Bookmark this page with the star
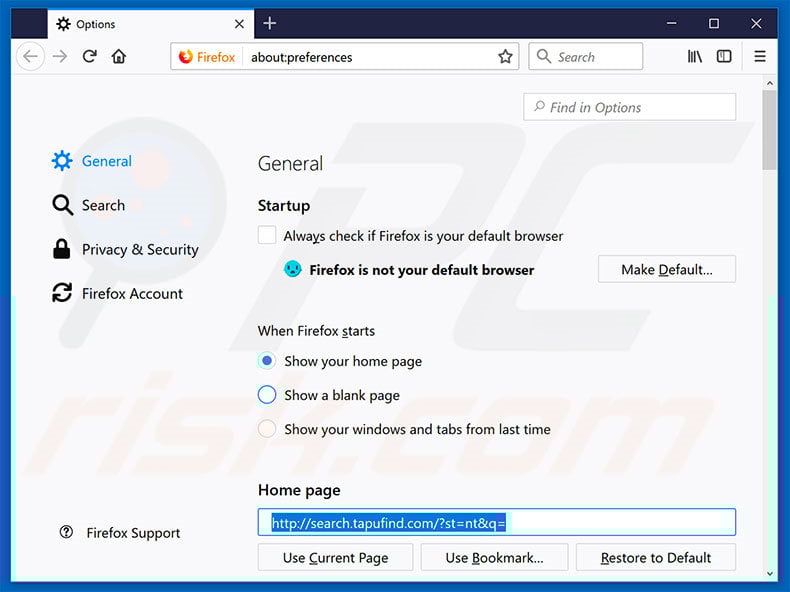The image size is (790, 592). click(x=505, y=57)
